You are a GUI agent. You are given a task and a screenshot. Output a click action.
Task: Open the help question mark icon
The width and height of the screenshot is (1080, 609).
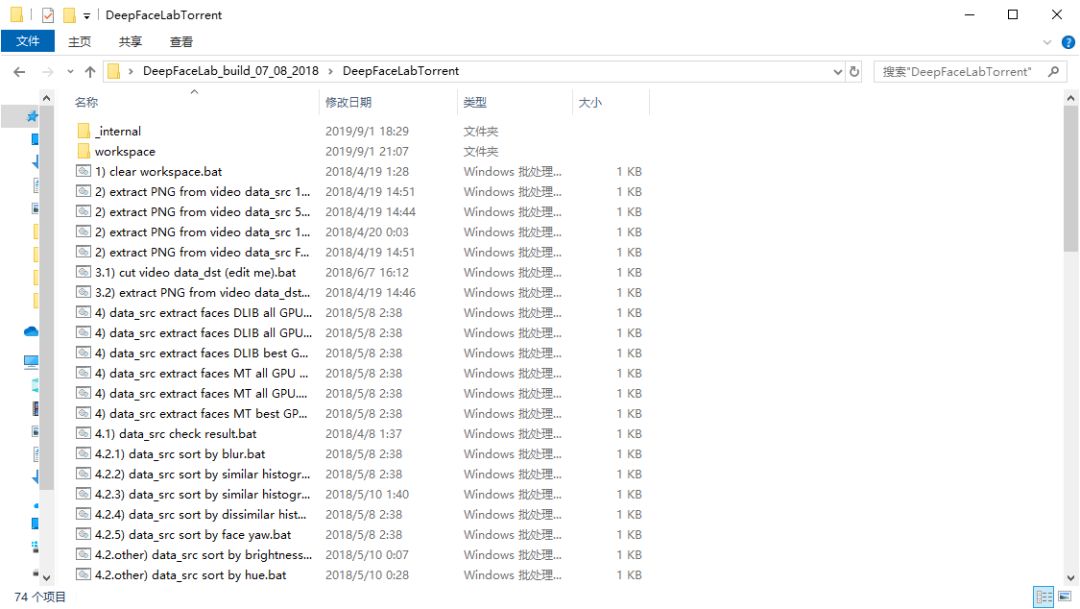click(1068, 42)
